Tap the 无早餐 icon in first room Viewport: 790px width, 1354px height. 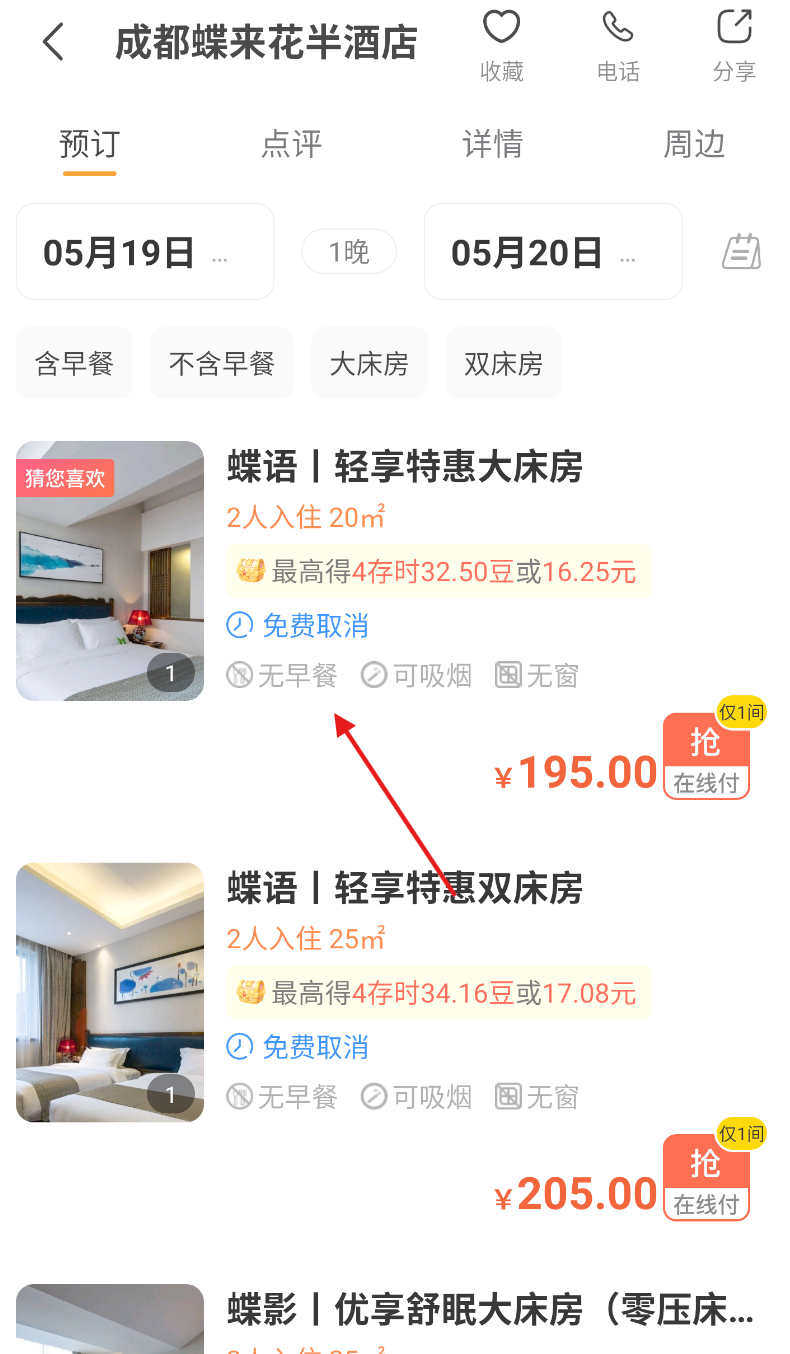(x=240, y=676)
